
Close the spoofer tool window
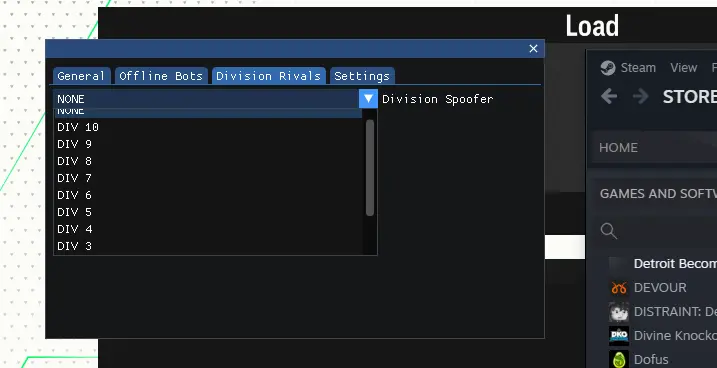point(533,48)
